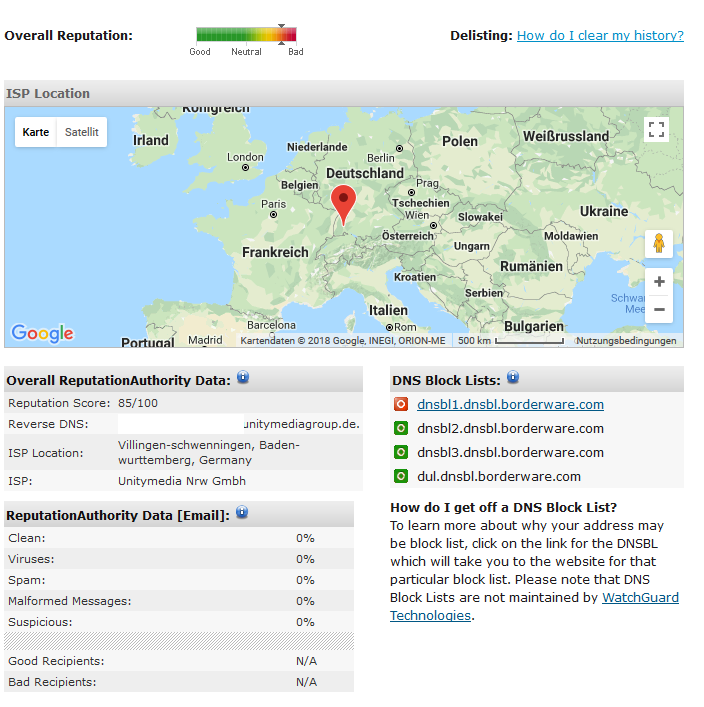704x707 pixels.
Task: Click red status icon for dnsbl1.dnsbl.borderware.com
Action: (401, 405)
